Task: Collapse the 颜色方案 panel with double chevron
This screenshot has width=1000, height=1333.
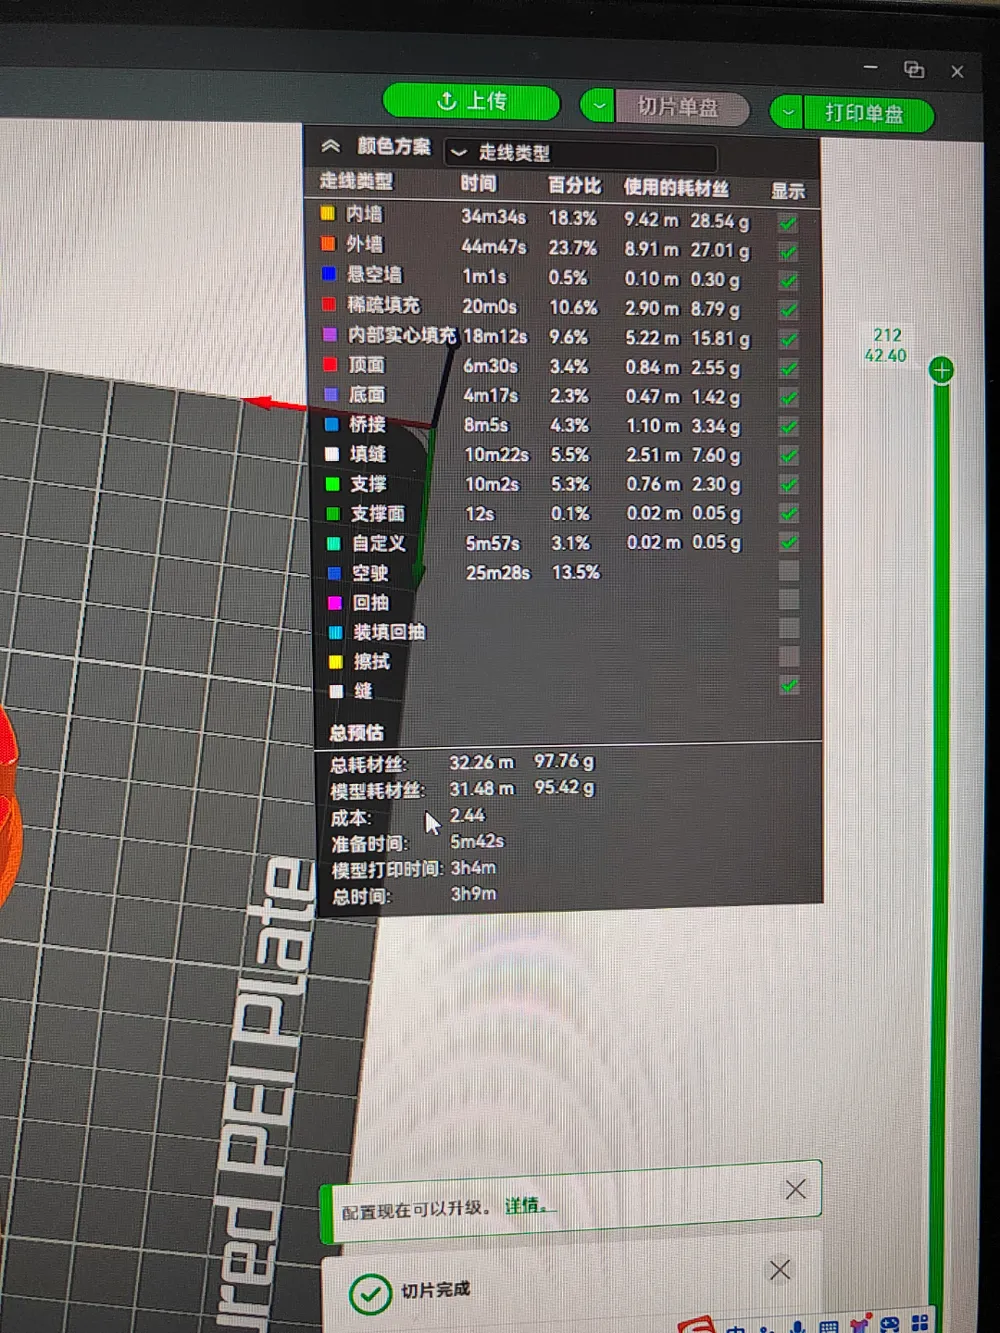Action: coord(331,146)
